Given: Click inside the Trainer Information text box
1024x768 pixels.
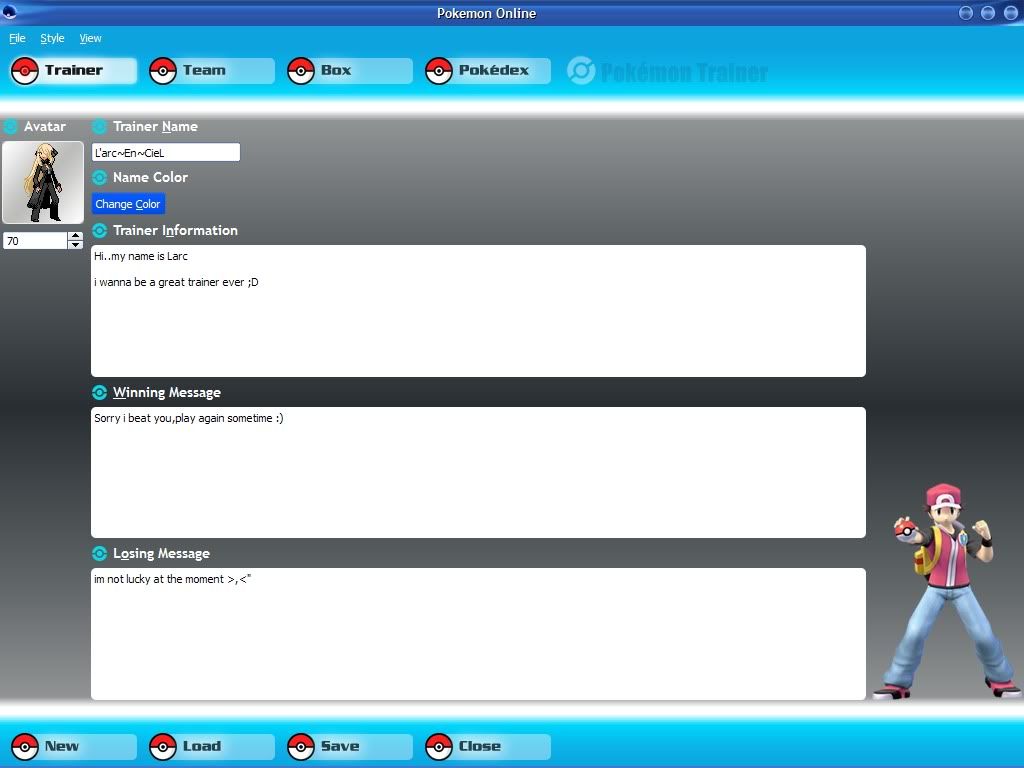Looking at the screenshot, I should pos(478,311).
